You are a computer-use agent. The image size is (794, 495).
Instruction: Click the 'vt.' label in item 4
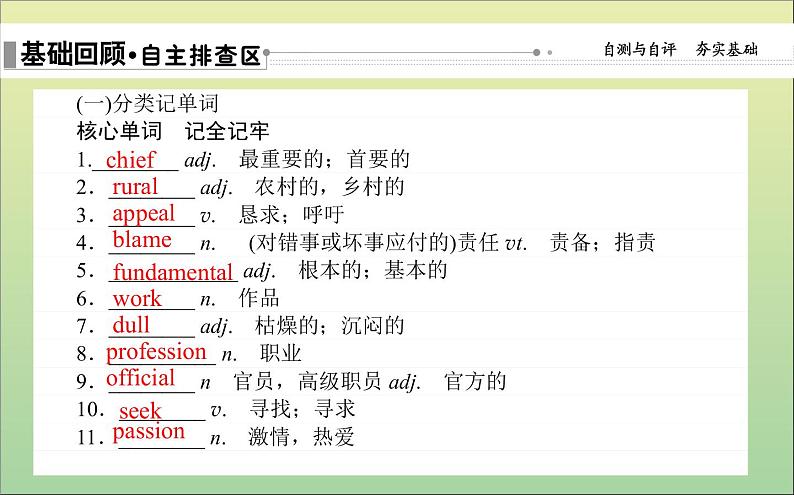pos(517,244)
